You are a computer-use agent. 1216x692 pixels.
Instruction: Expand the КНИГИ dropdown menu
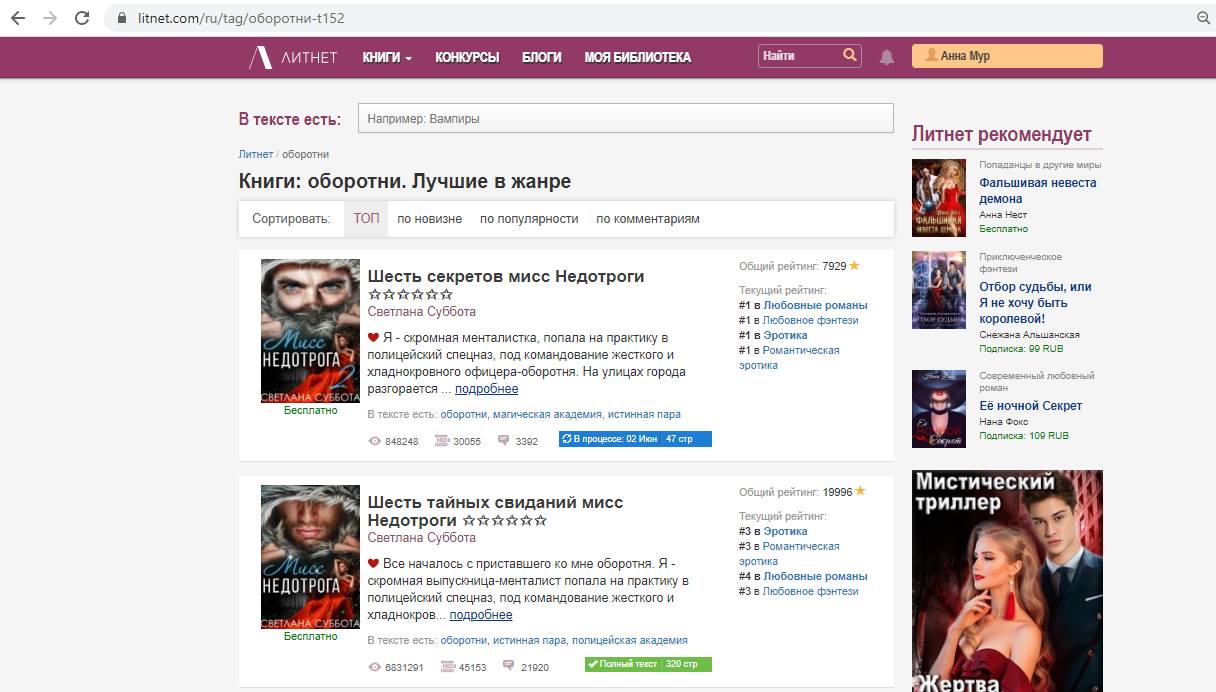point(387,57)
